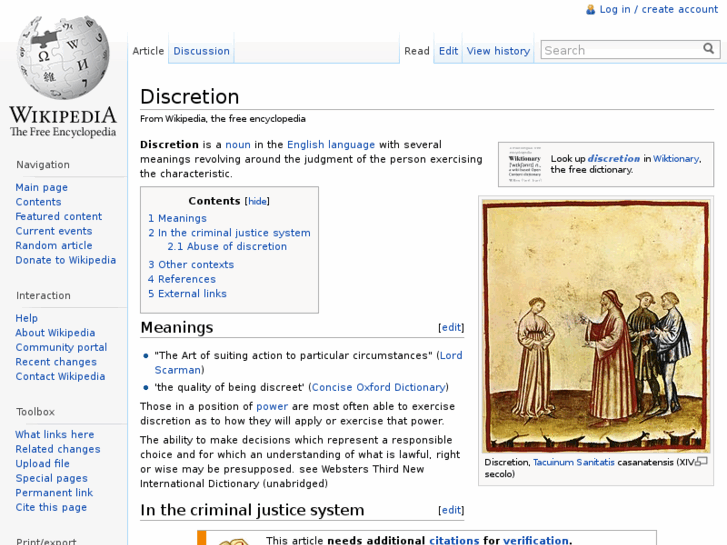Jump to 5 External links
Viewport: 727px width, 545px height.
click(x=187, y=294)
